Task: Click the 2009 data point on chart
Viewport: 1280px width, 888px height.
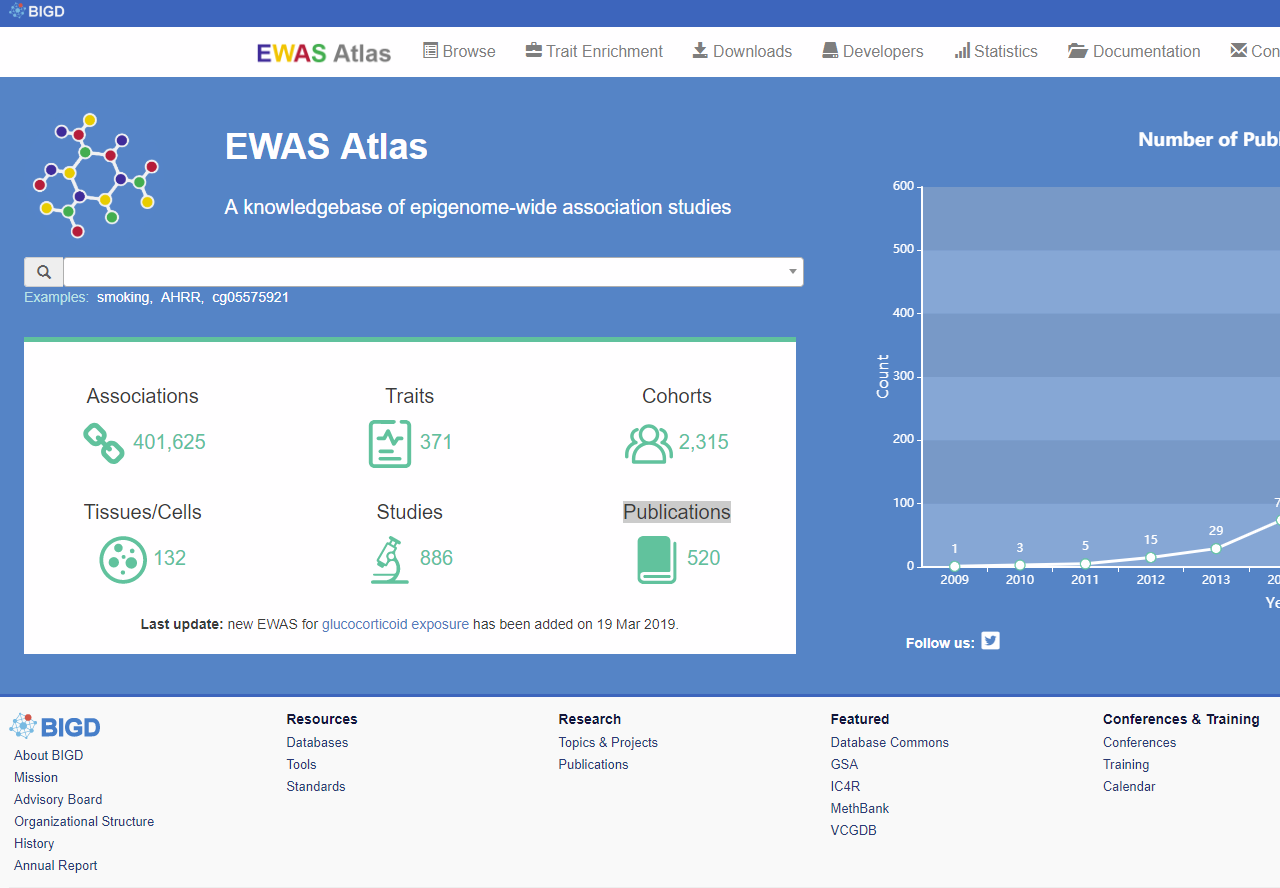Action: [x=955, y=566]
